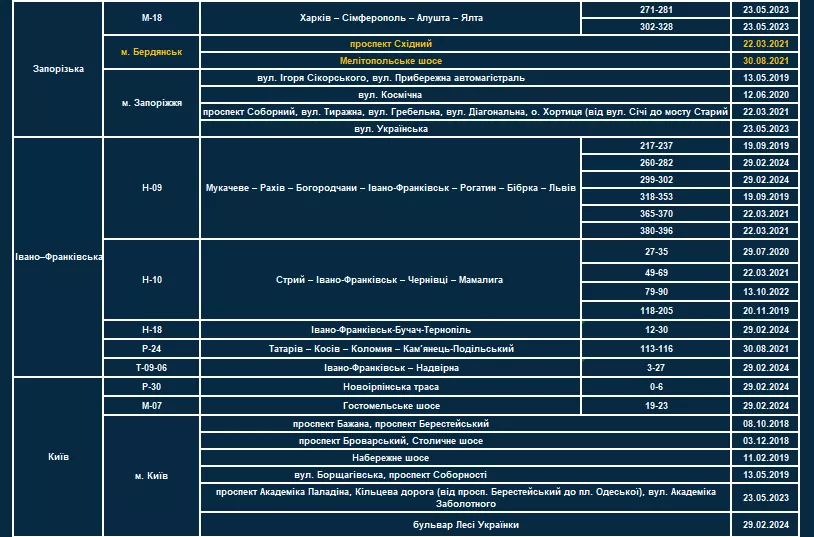Viewport: 814px width, 537px height.
Task: Click the Мукачеве – Рахів – Львів route name
Action: coord(391,188)
